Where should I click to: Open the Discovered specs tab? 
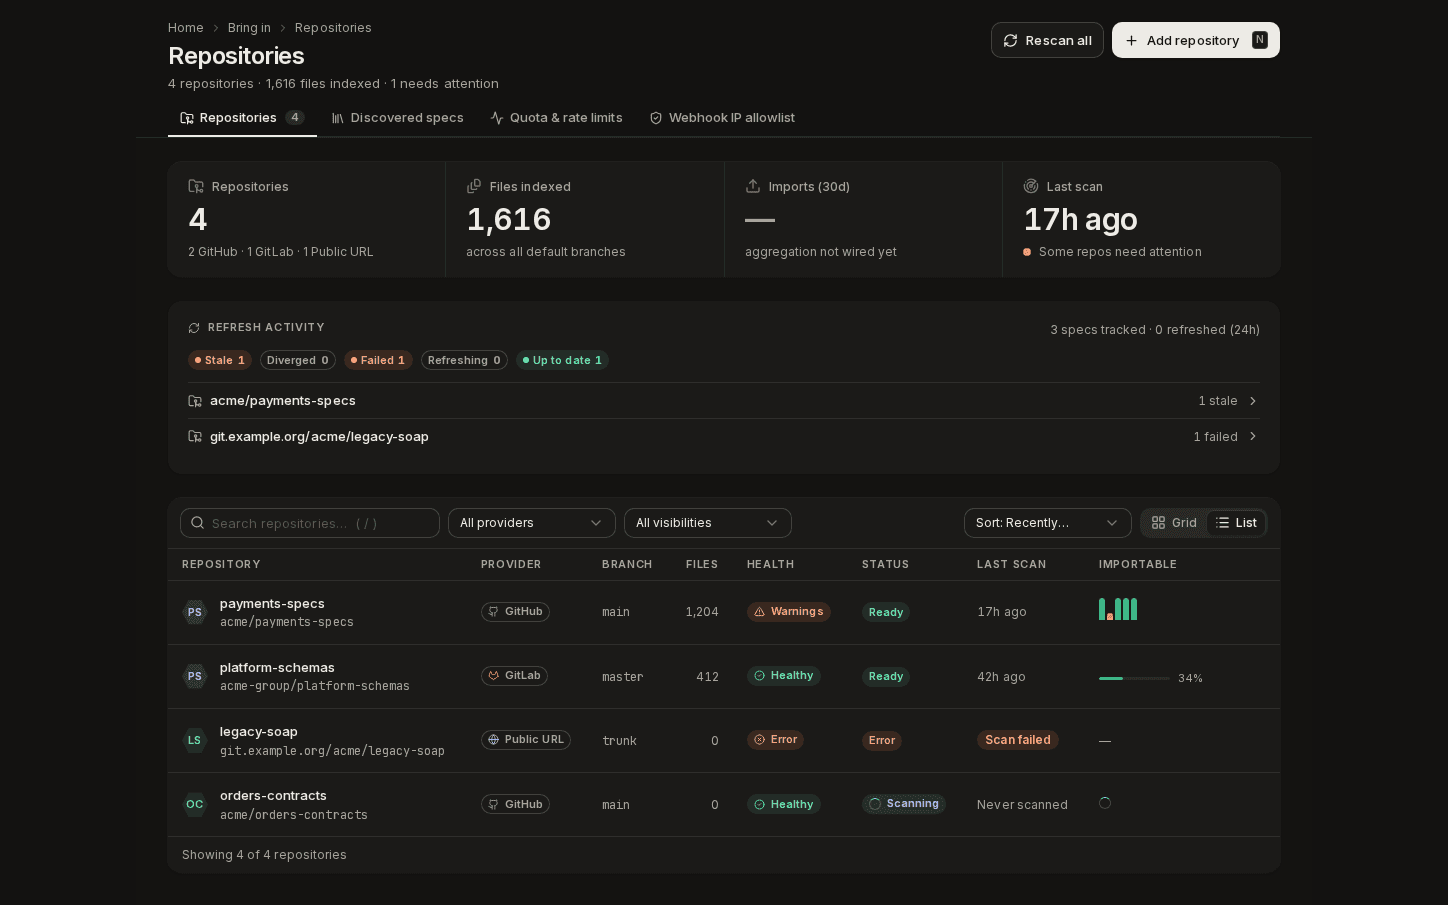tap(398, 118)
